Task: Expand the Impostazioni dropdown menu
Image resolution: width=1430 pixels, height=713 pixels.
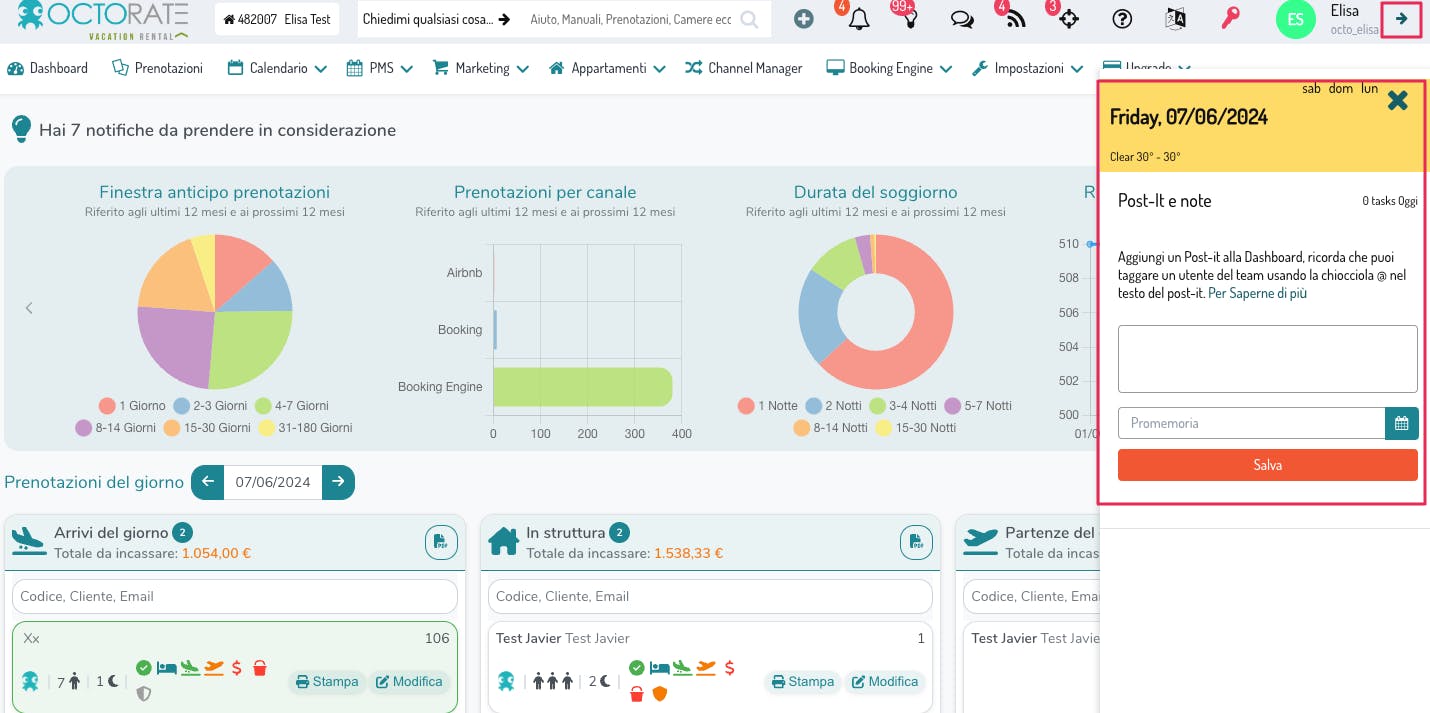Action: click(x=1027, y=68)
